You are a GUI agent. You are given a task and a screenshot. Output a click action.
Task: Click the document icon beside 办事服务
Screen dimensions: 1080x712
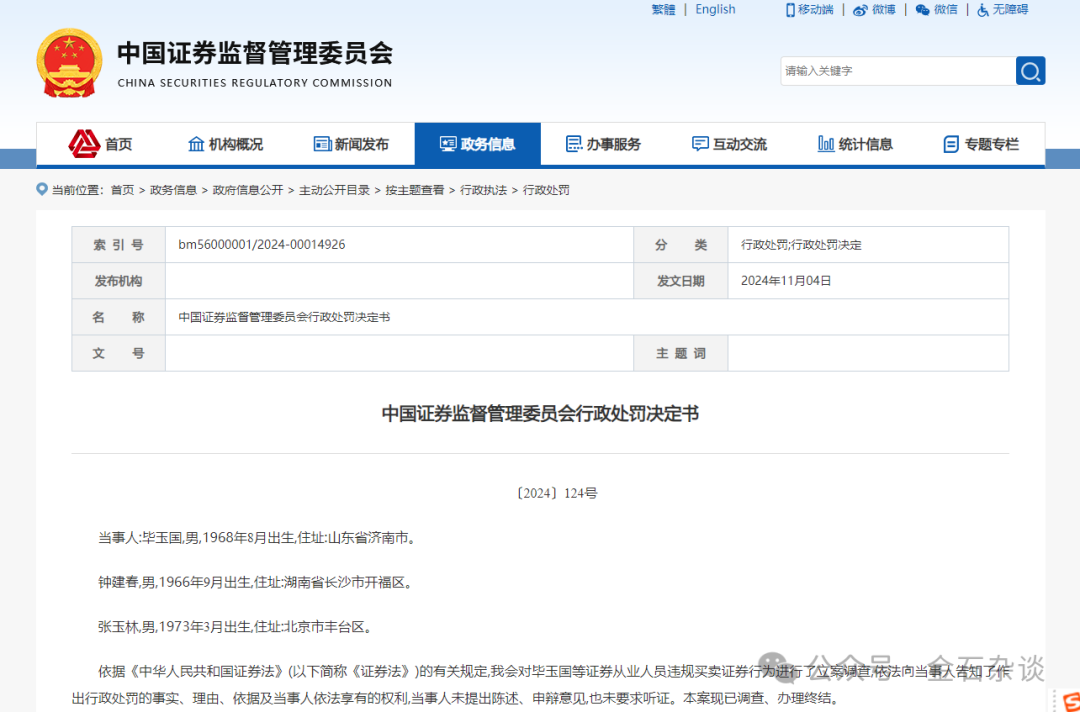tap(574, 144)
